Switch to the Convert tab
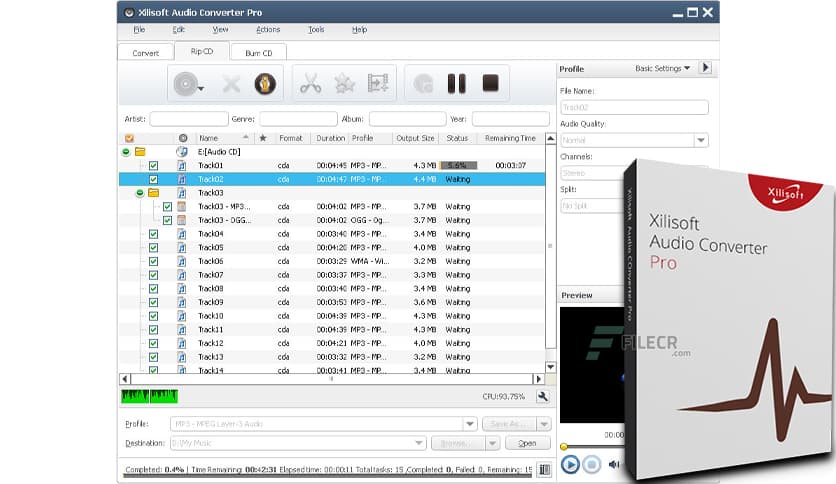This screenshot has height=484, width=836. click(146, 53)
